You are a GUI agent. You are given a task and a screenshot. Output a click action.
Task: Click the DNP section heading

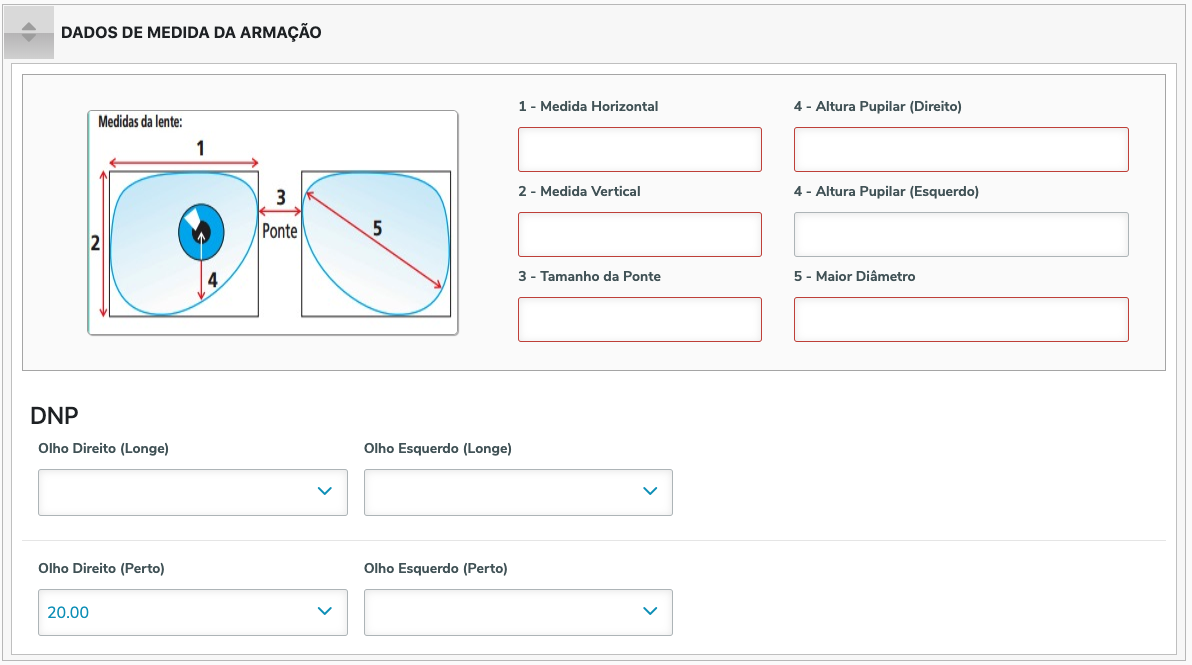[x=55, y=416]
